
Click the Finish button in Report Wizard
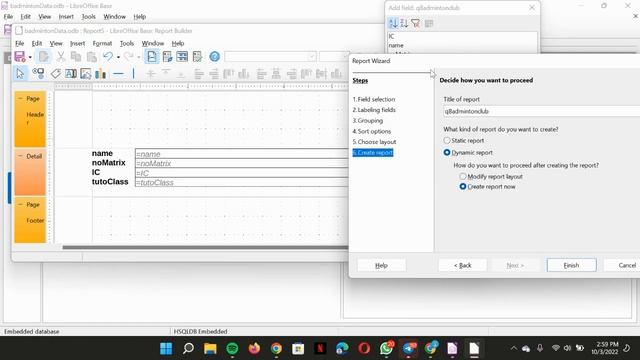(571, 265)
